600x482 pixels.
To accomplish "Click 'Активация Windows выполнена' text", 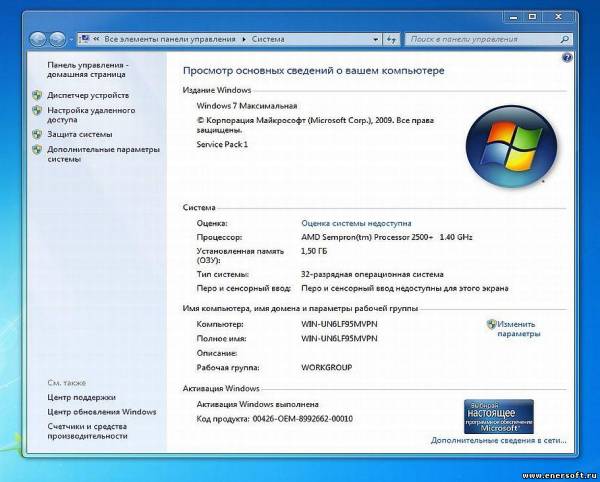I will click(x=258, y=404).
